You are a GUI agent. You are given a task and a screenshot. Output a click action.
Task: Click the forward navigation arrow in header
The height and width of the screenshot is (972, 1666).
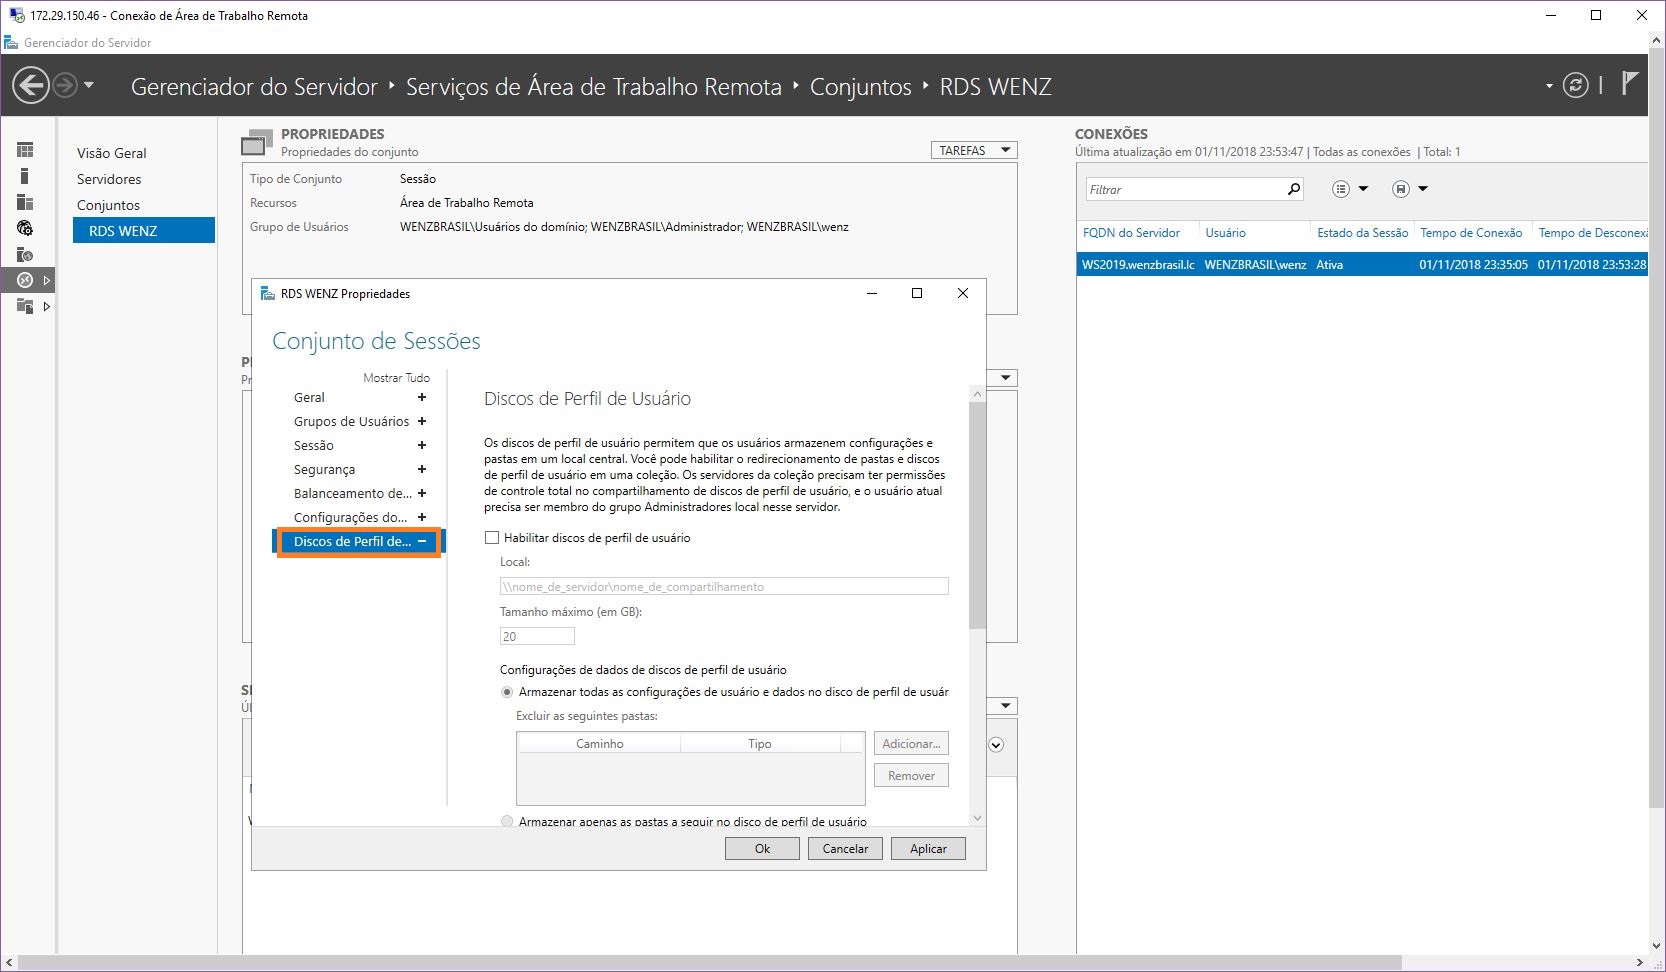(65, 85)
